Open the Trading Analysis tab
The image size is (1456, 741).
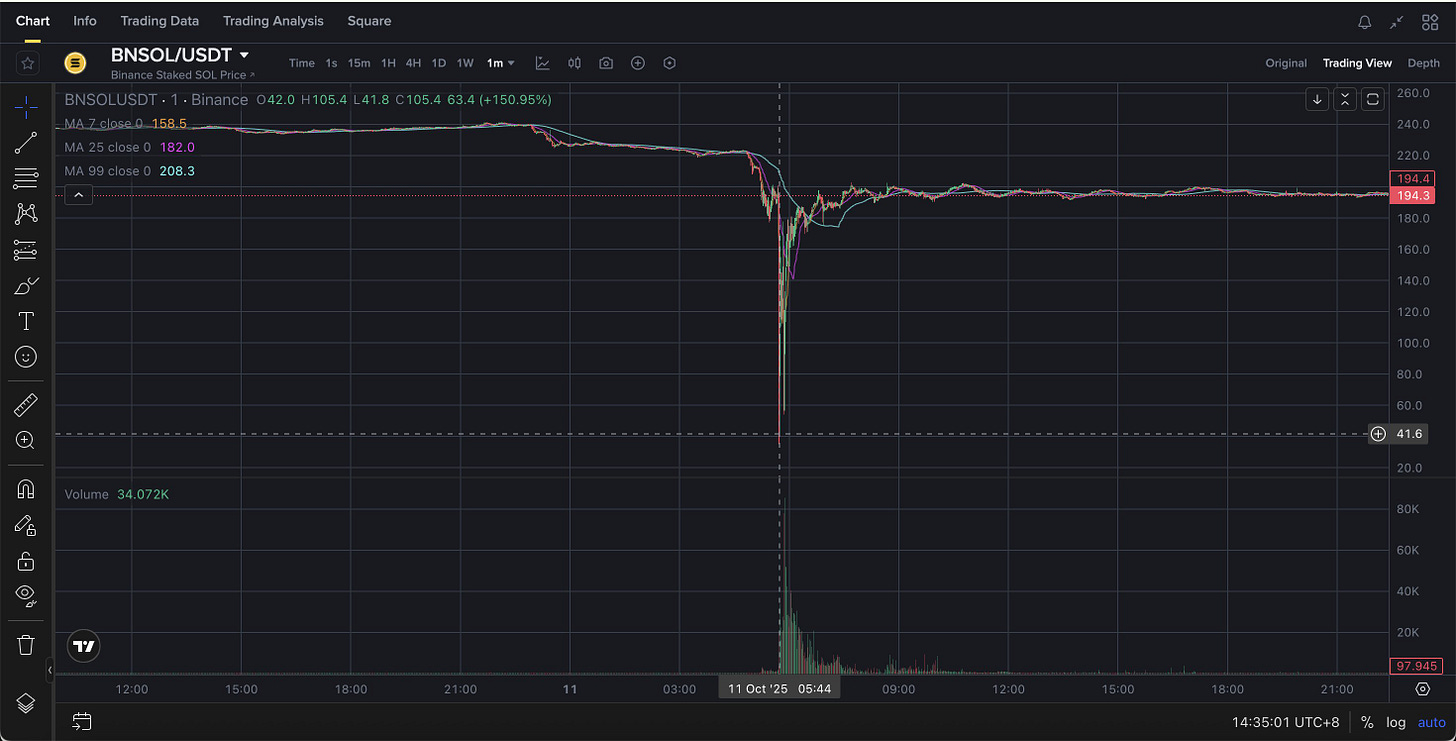click(273, 21)
